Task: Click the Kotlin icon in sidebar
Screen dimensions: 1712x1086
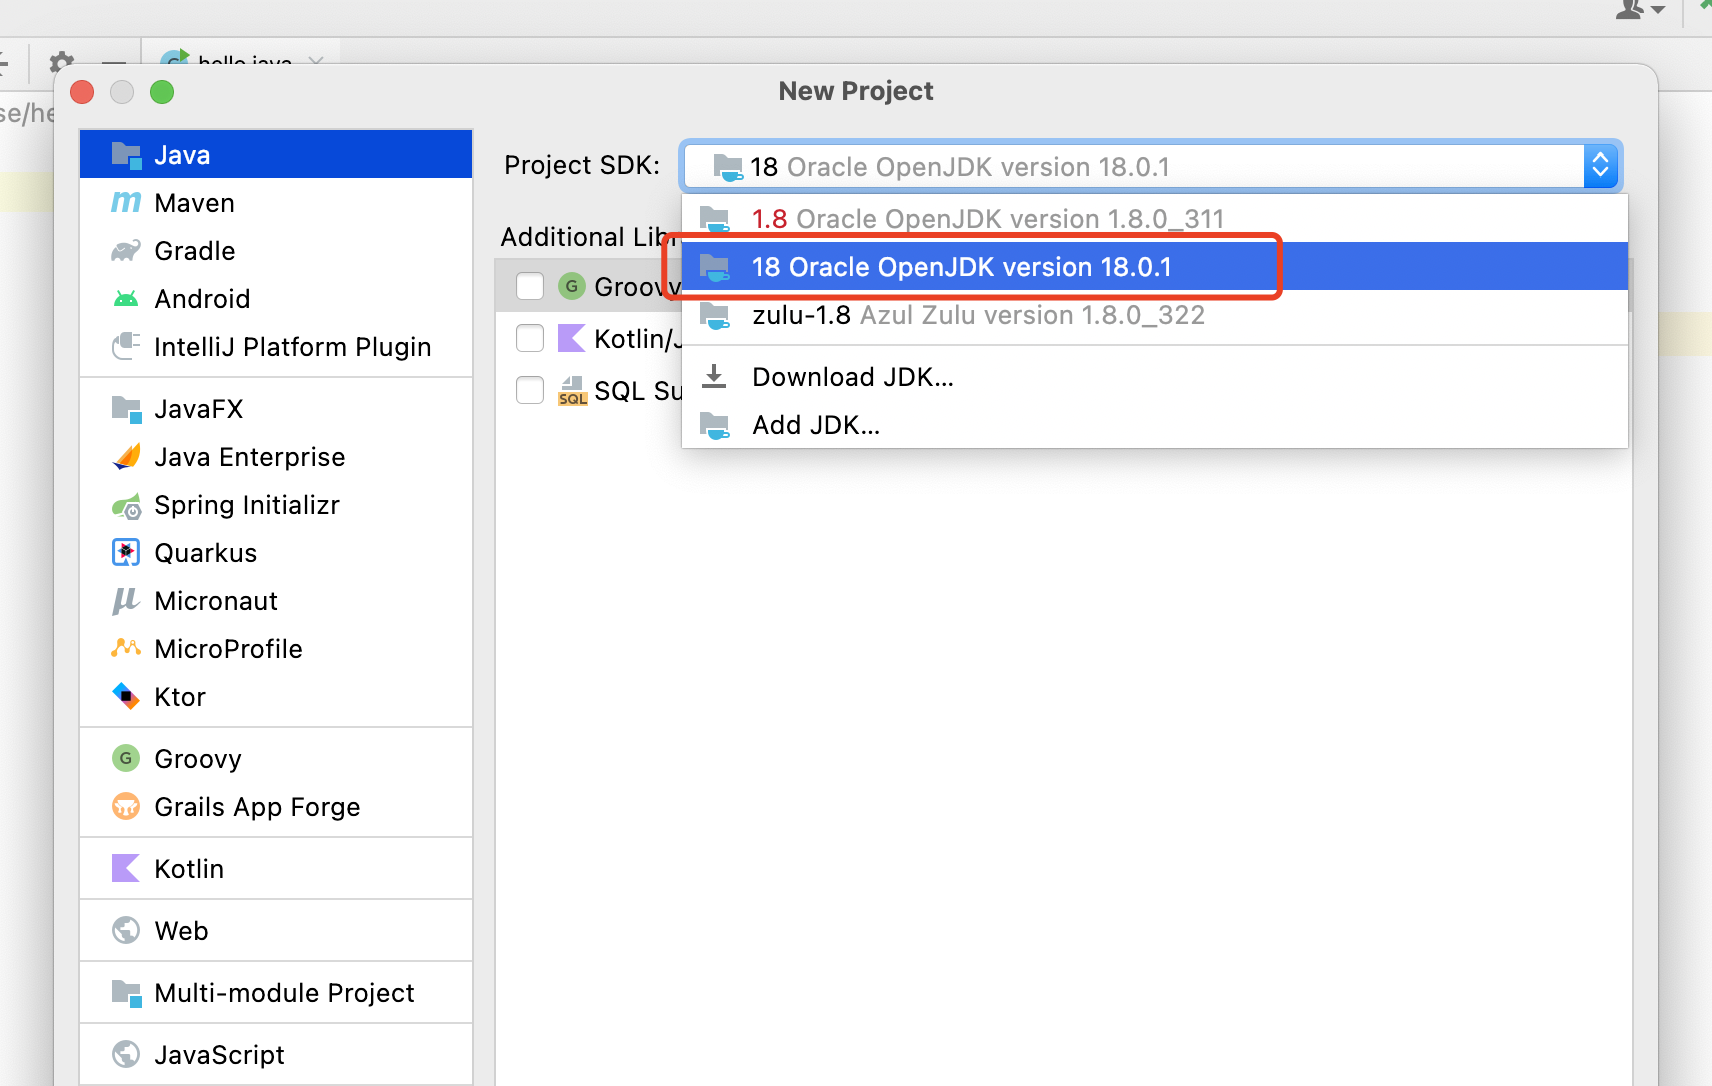Action: click(126, 869)
